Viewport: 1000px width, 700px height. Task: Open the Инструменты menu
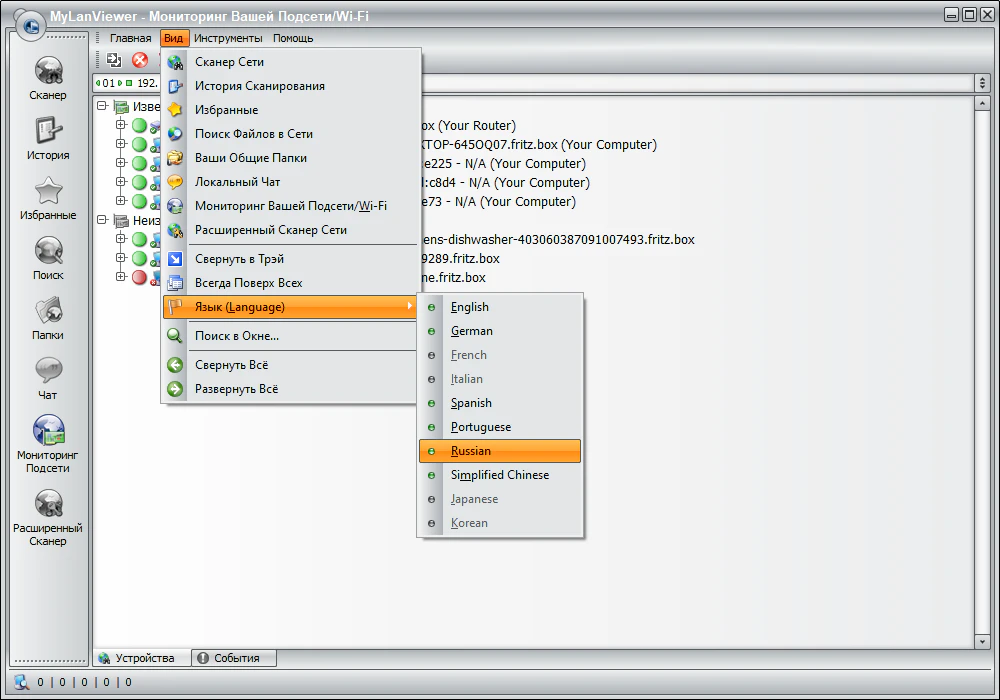[228, 38]
